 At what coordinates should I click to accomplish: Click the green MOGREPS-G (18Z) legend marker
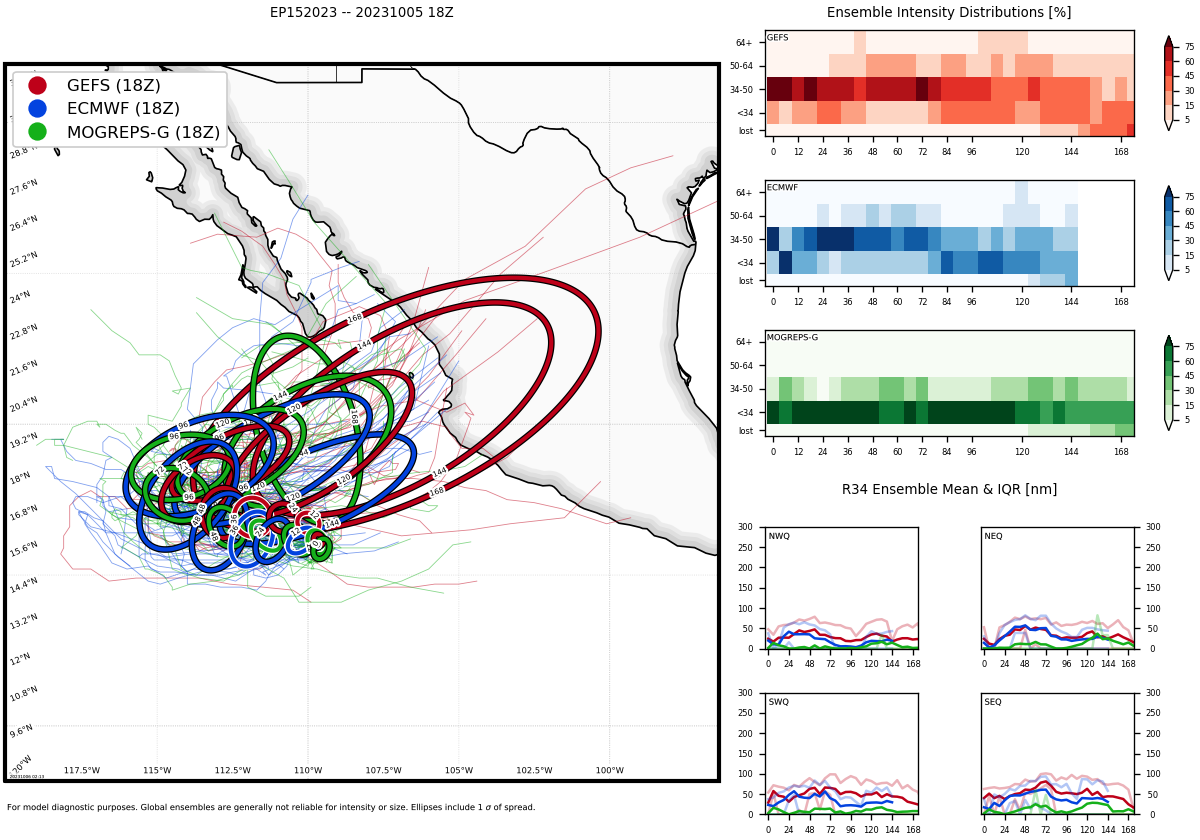click(37, 132)
